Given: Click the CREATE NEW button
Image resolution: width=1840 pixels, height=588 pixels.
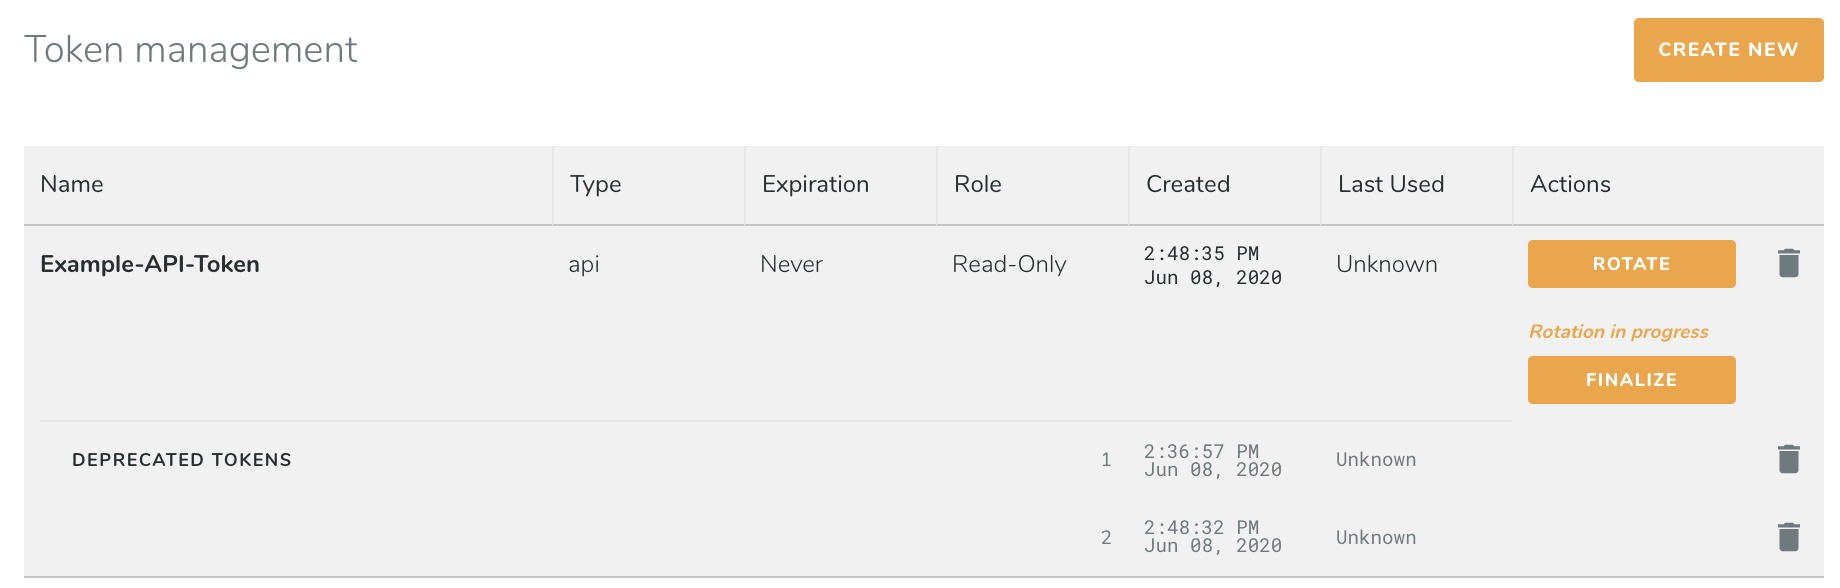Looking at the screenshot, I should 1727,50.
